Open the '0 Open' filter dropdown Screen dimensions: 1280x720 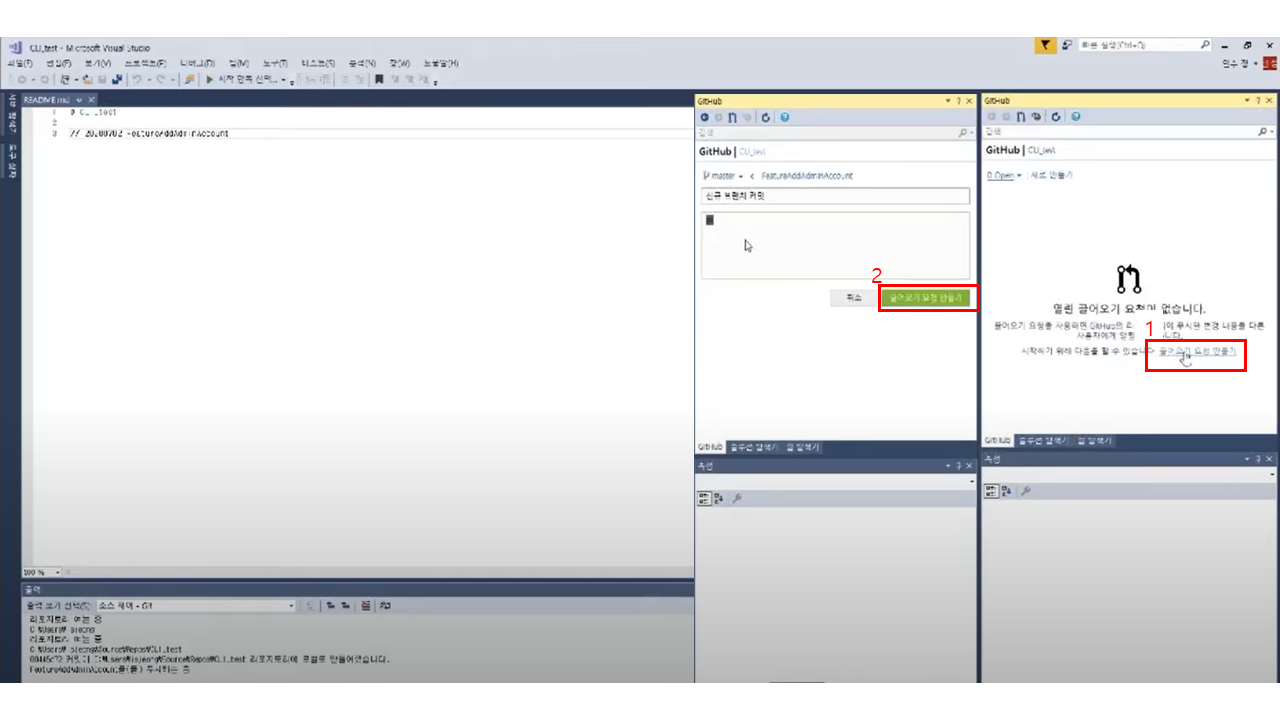point(1003,175)
